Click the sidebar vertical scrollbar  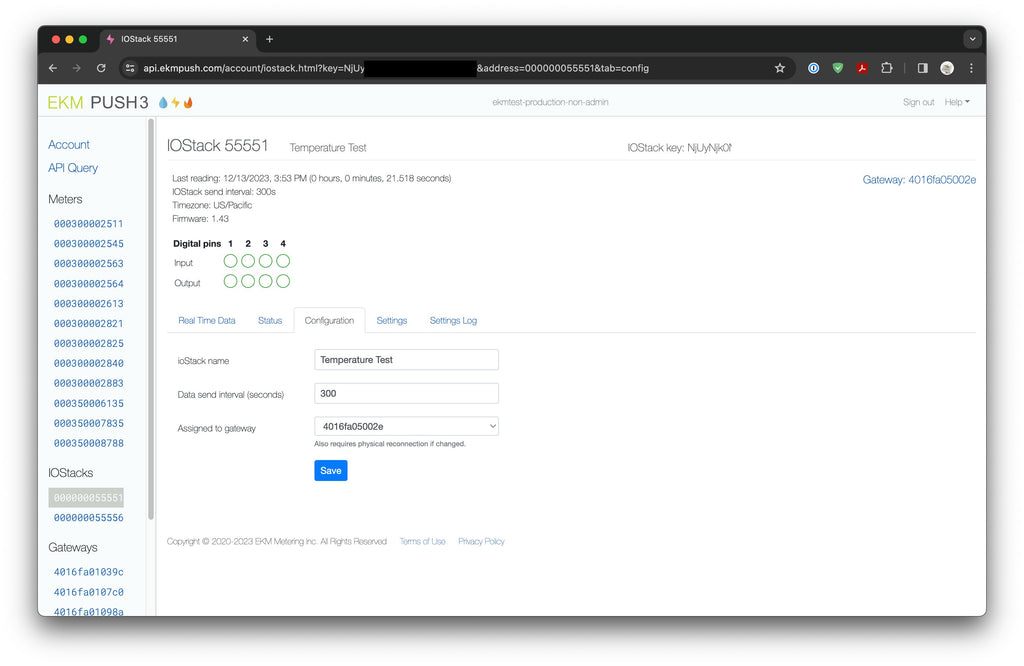(x=151, y=320)
